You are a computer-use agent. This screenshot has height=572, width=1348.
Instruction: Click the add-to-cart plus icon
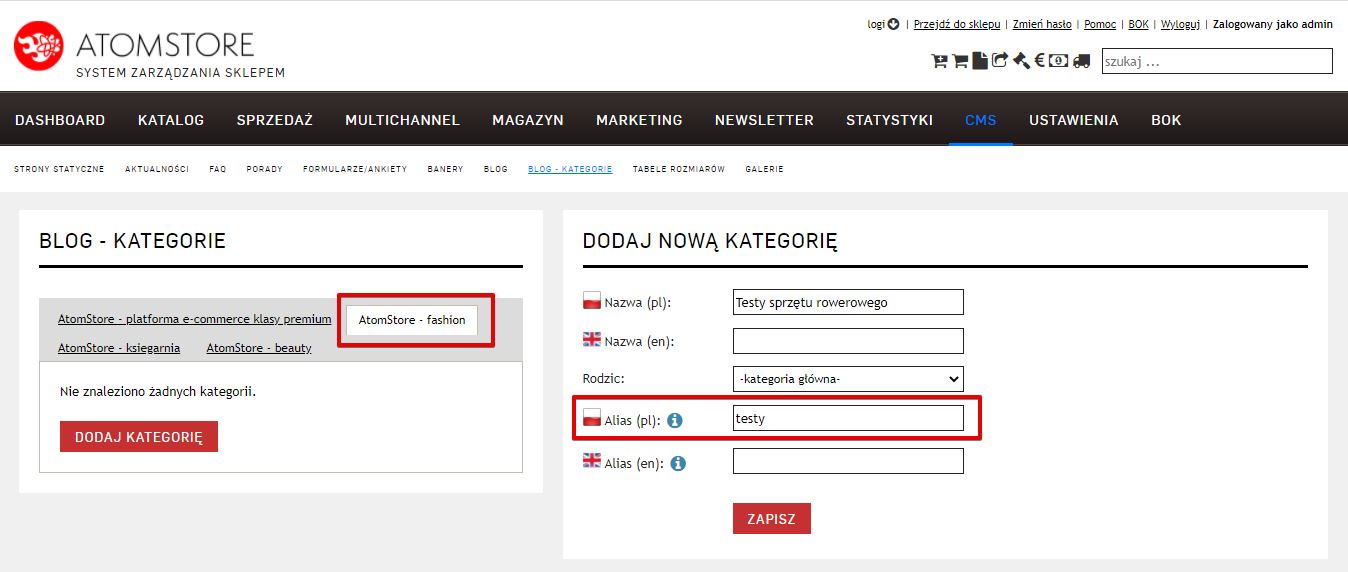pyautogui.click(x=939, y=61)
